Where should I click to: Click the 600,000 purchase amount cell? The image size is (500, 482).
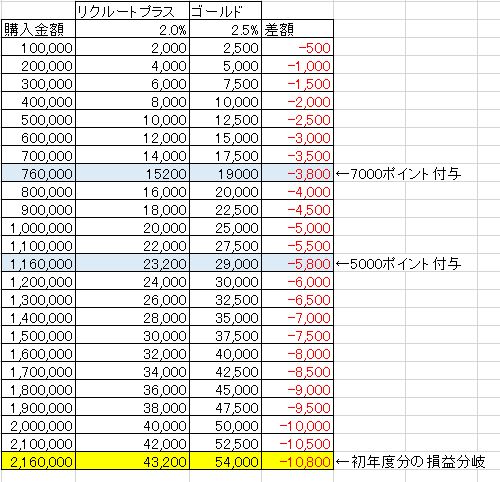click(39, 137)
